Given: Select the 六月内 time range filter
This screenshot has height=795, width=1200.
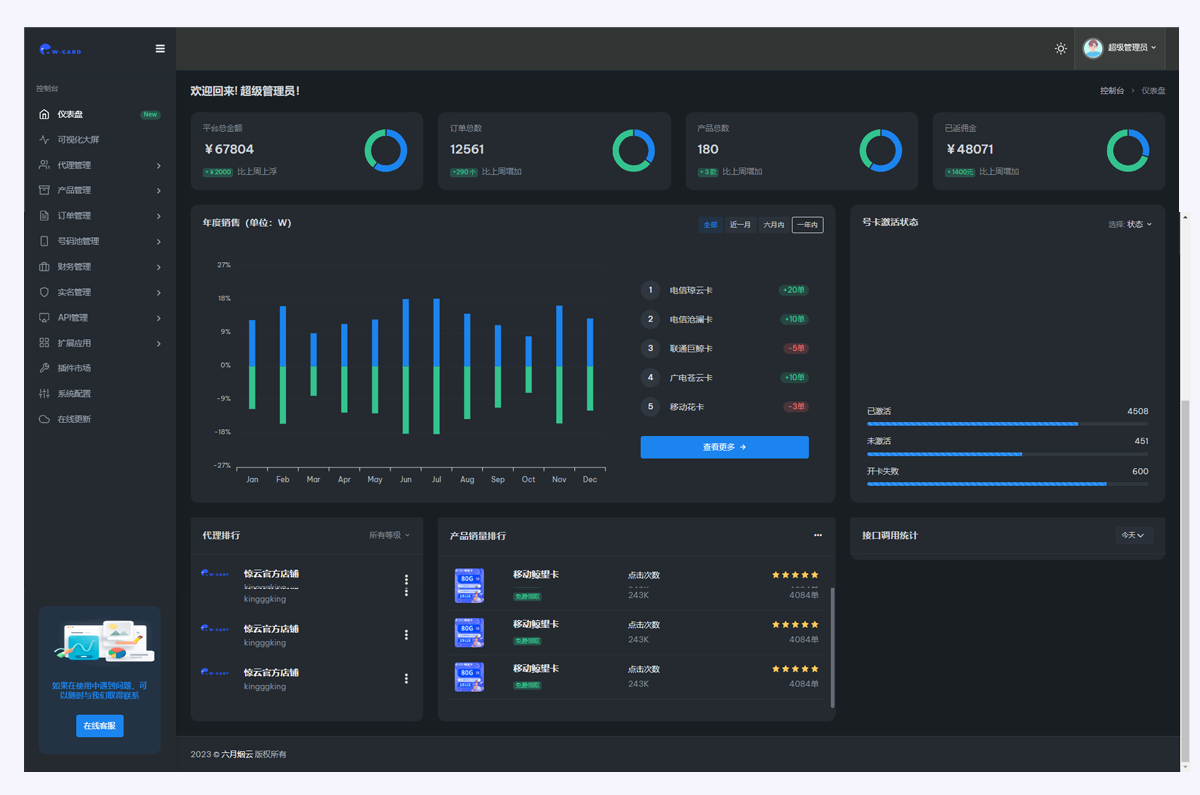Looking at the screenshot, I should [x=774, y=225].
